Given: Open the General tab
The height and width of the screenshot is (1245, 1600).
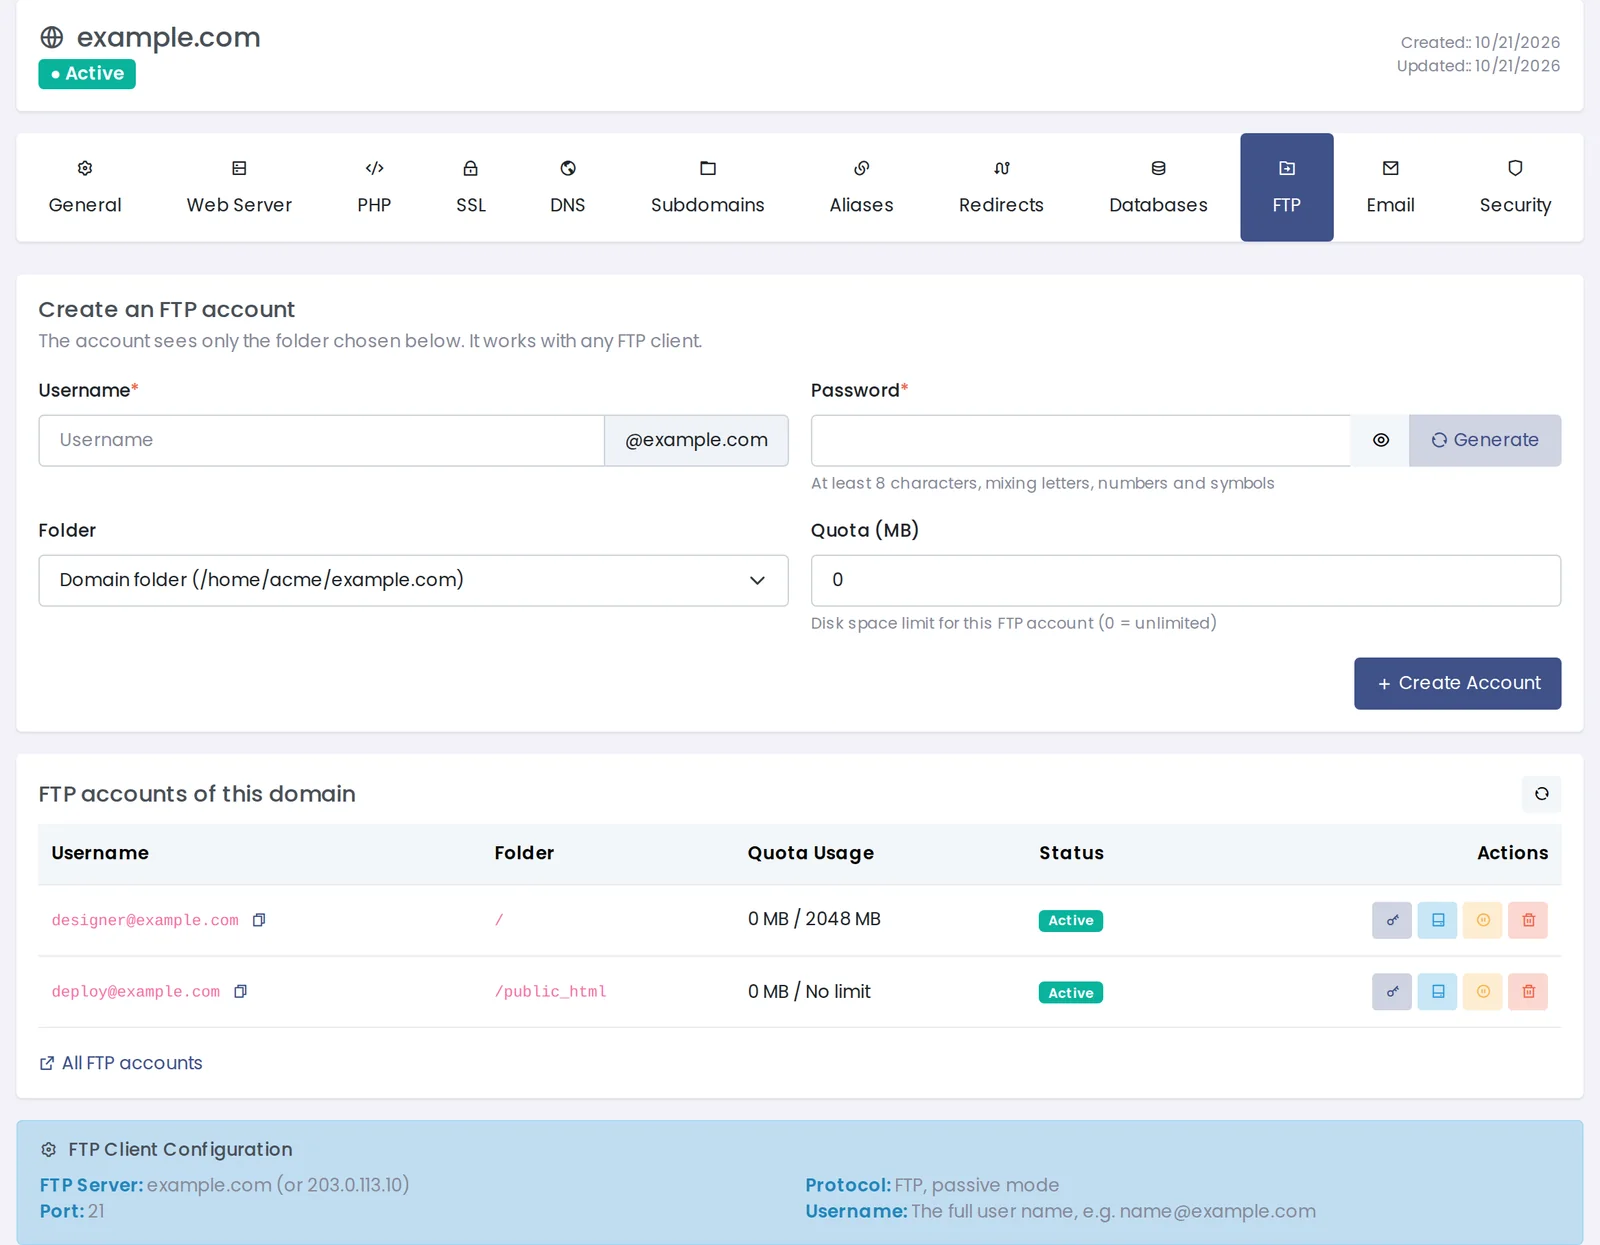Looking at the screenshot, I should pyautogui.click(x=85, y=187).
